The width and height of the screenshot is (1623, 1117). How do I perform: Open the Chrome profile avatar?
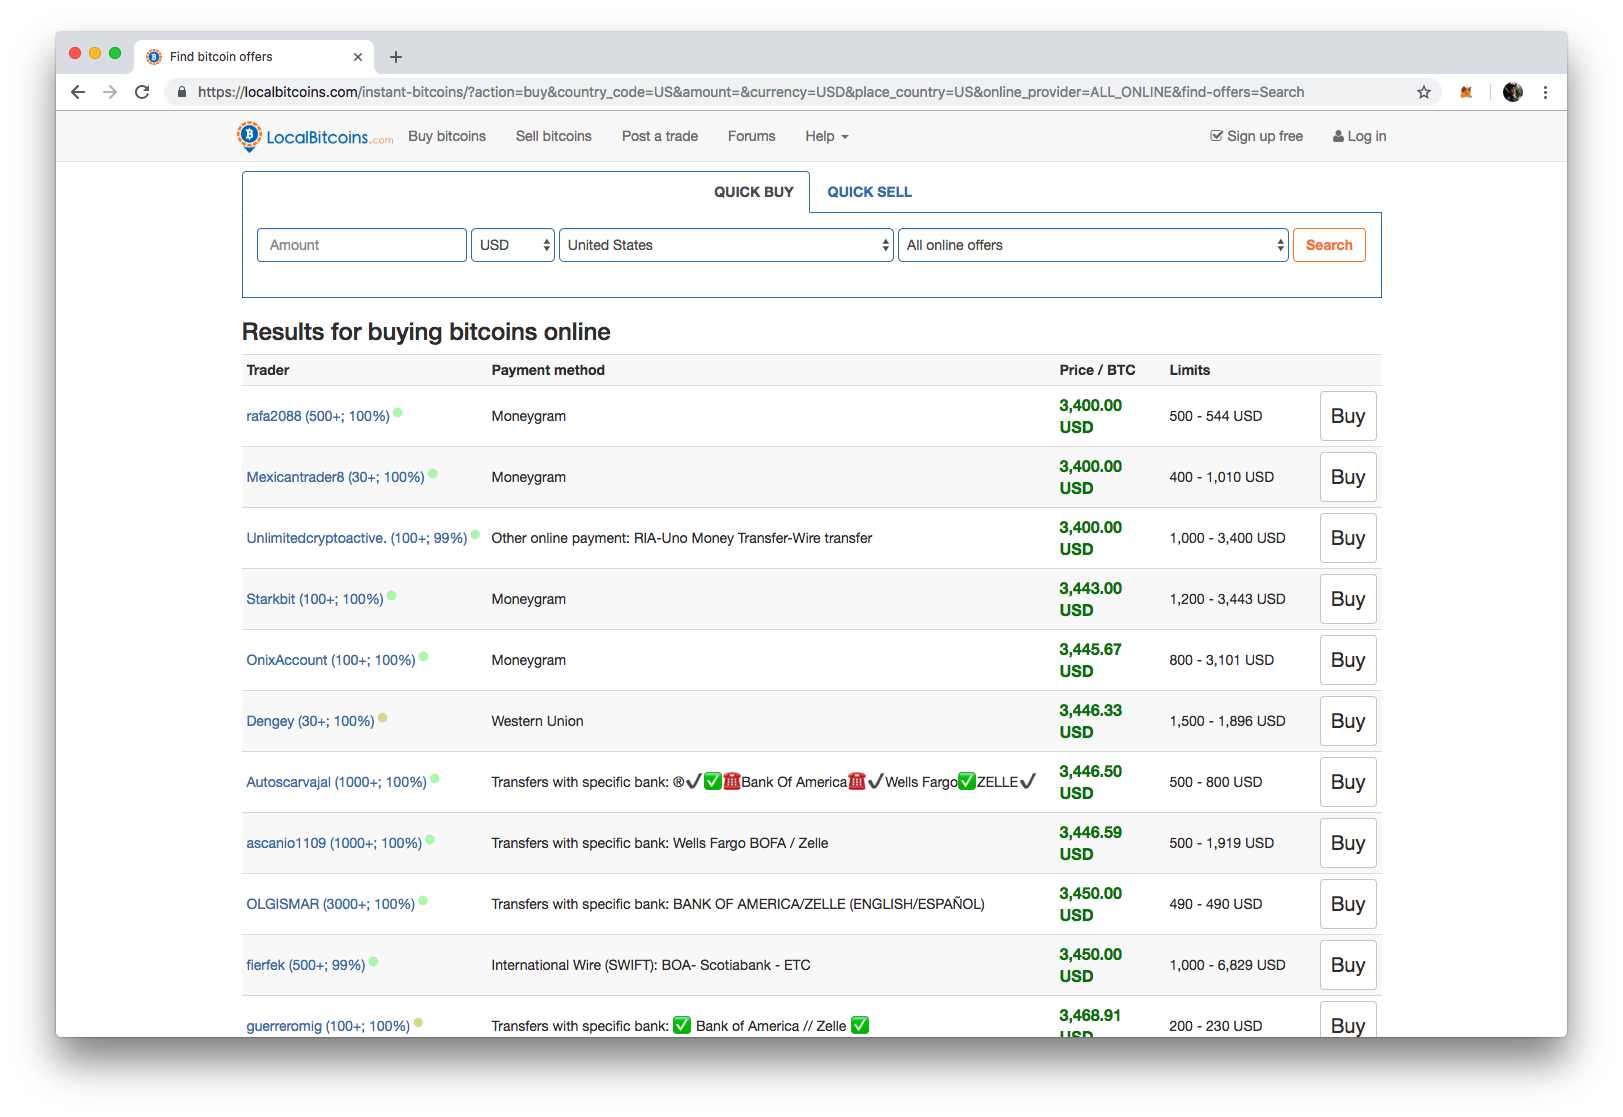coord(1513,92)
